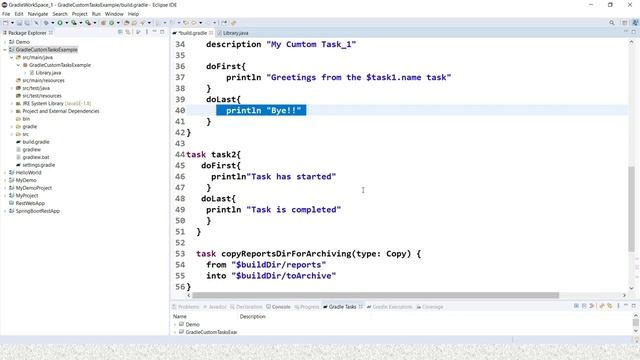640x360 pixels.
Task: Switch to the Library.java editor tab
Action: click(233, 33)
